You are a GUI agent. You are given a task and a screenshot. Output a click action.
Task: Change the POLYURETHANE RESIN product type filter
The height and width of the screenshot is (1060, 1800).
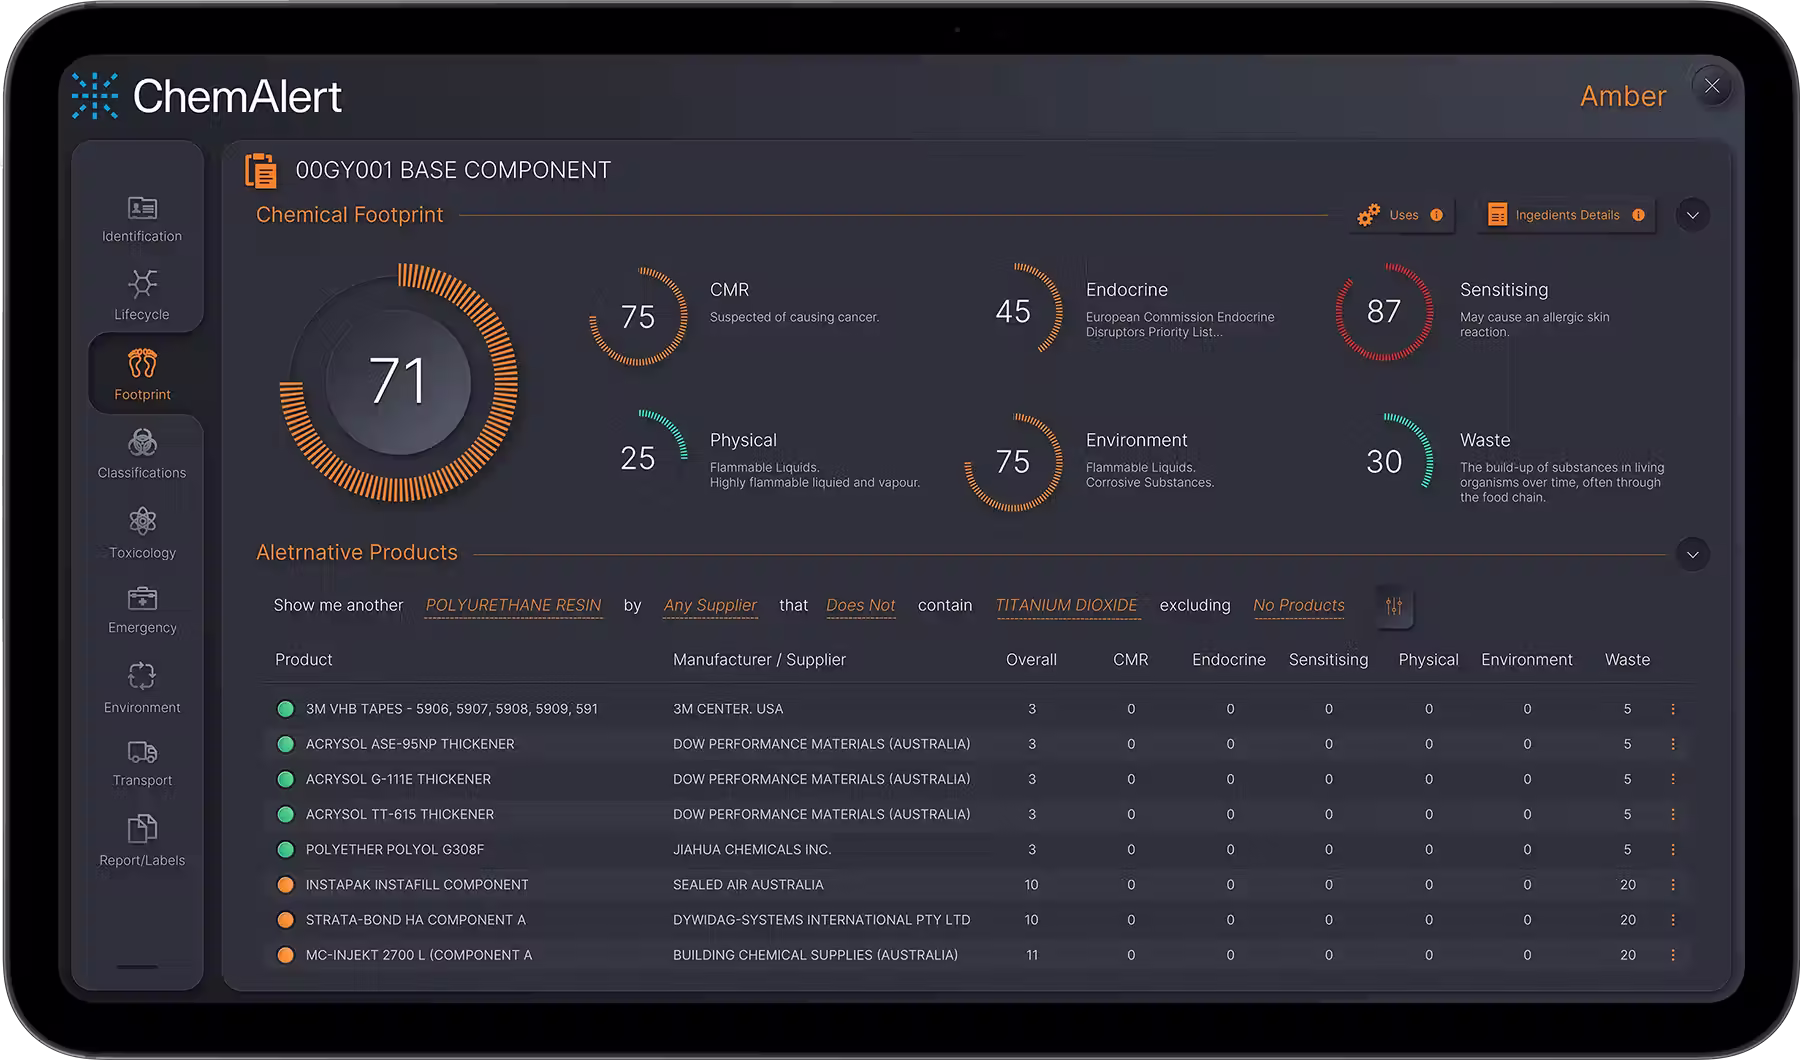[x=513, y=605]
